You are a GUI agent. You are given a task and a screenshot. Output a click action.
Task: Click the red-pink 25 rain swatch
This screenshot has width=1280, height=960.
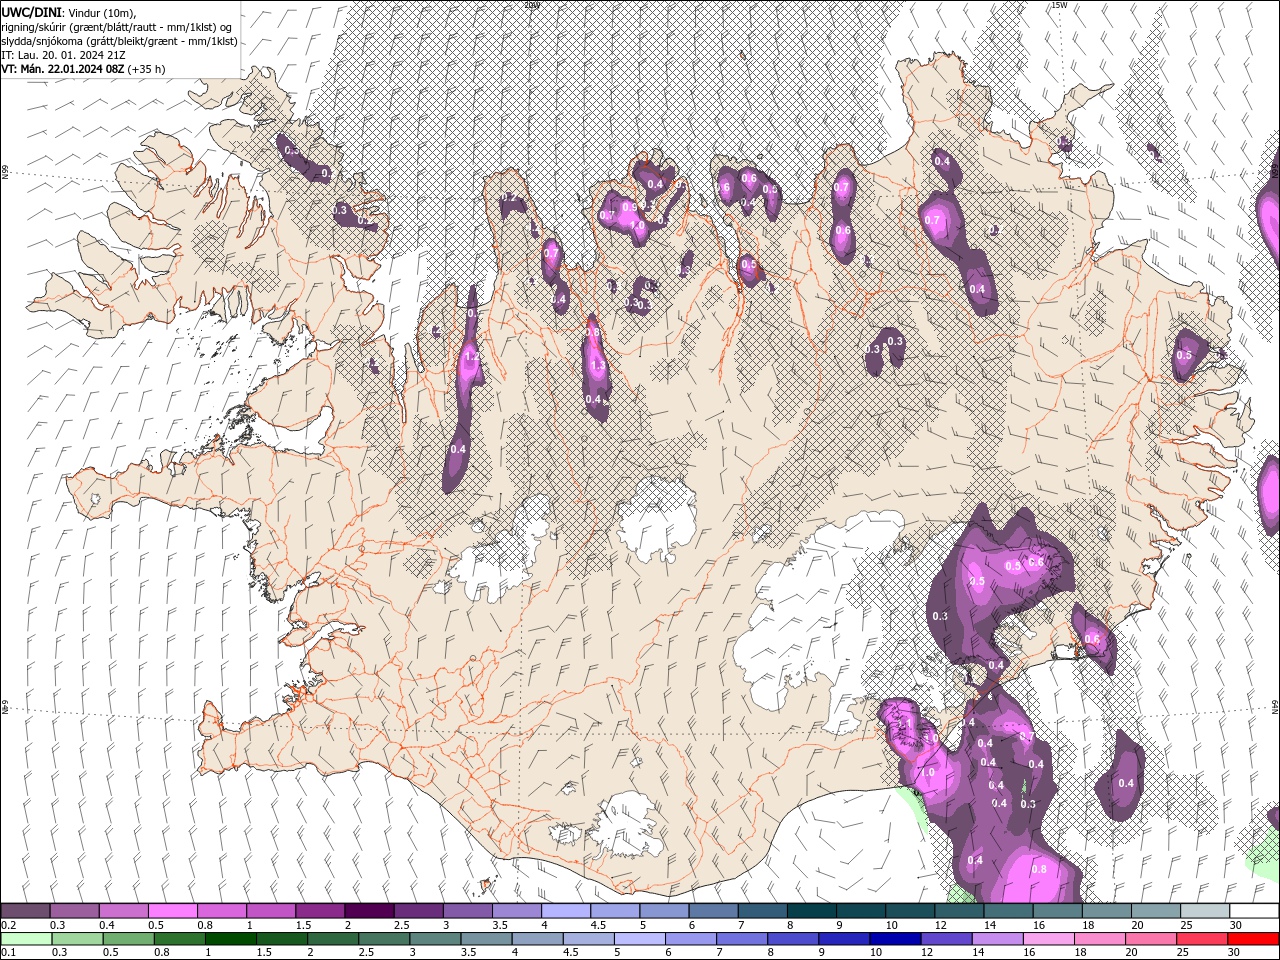(x=1202, y=938)
